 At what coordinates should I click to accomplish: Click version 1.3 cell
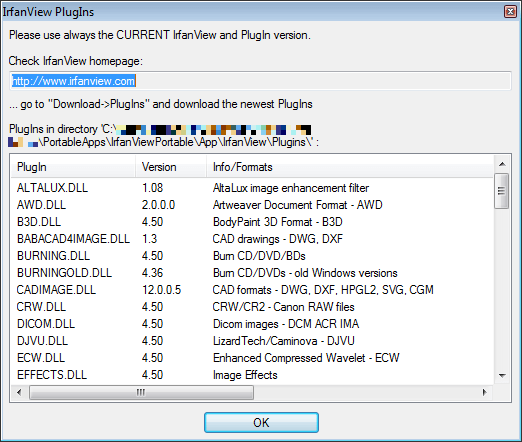[x=149, y=239]
